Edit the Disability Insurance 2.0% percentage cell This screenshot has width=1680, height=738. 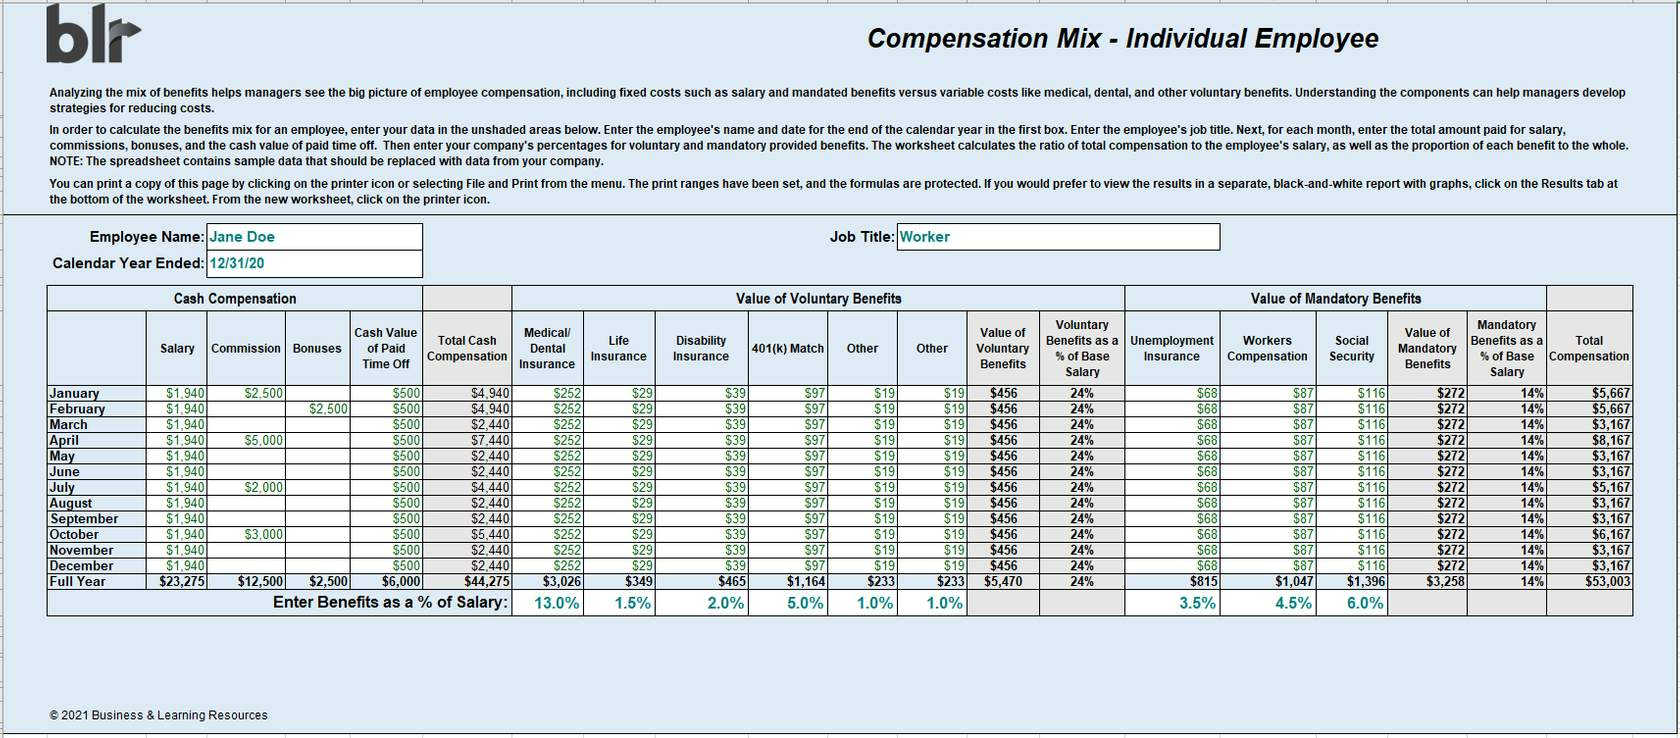[702, 603]
